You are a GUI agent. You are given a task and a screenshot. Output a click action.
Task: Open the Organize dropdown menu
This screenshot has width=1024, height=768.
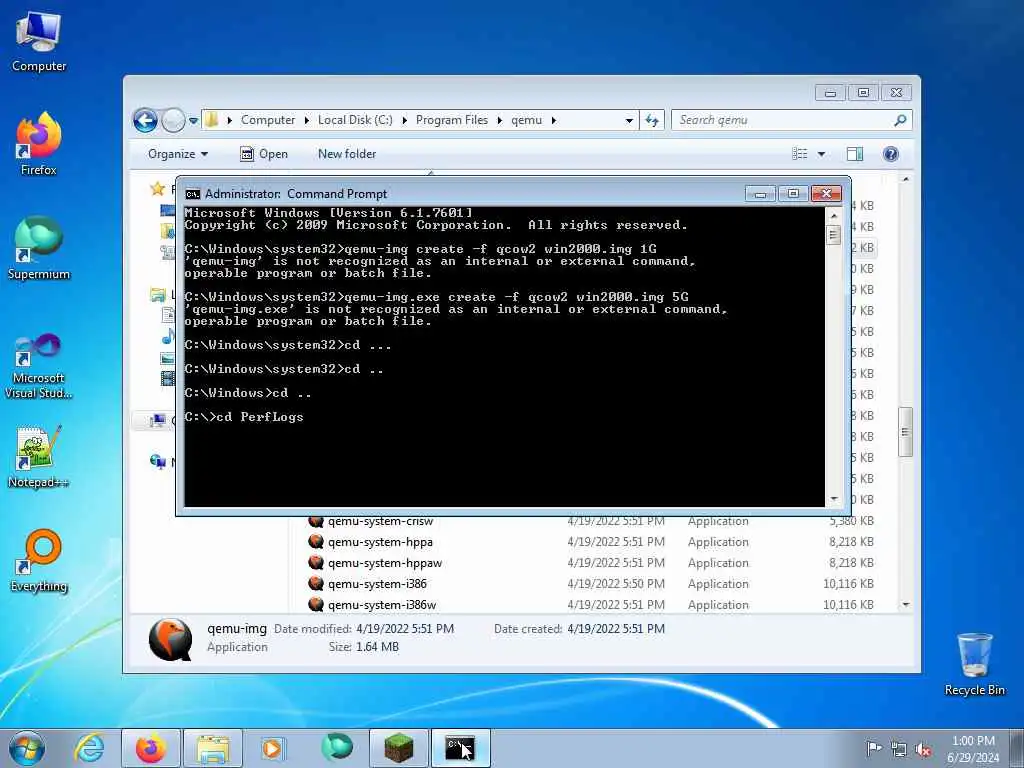[178, 154]
